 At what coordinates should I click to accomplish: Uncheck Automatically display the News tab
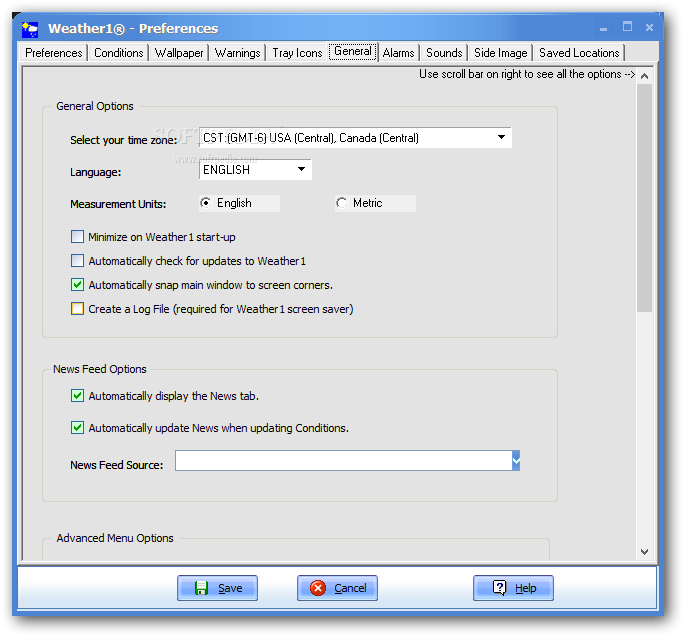(x=77, y=396)
